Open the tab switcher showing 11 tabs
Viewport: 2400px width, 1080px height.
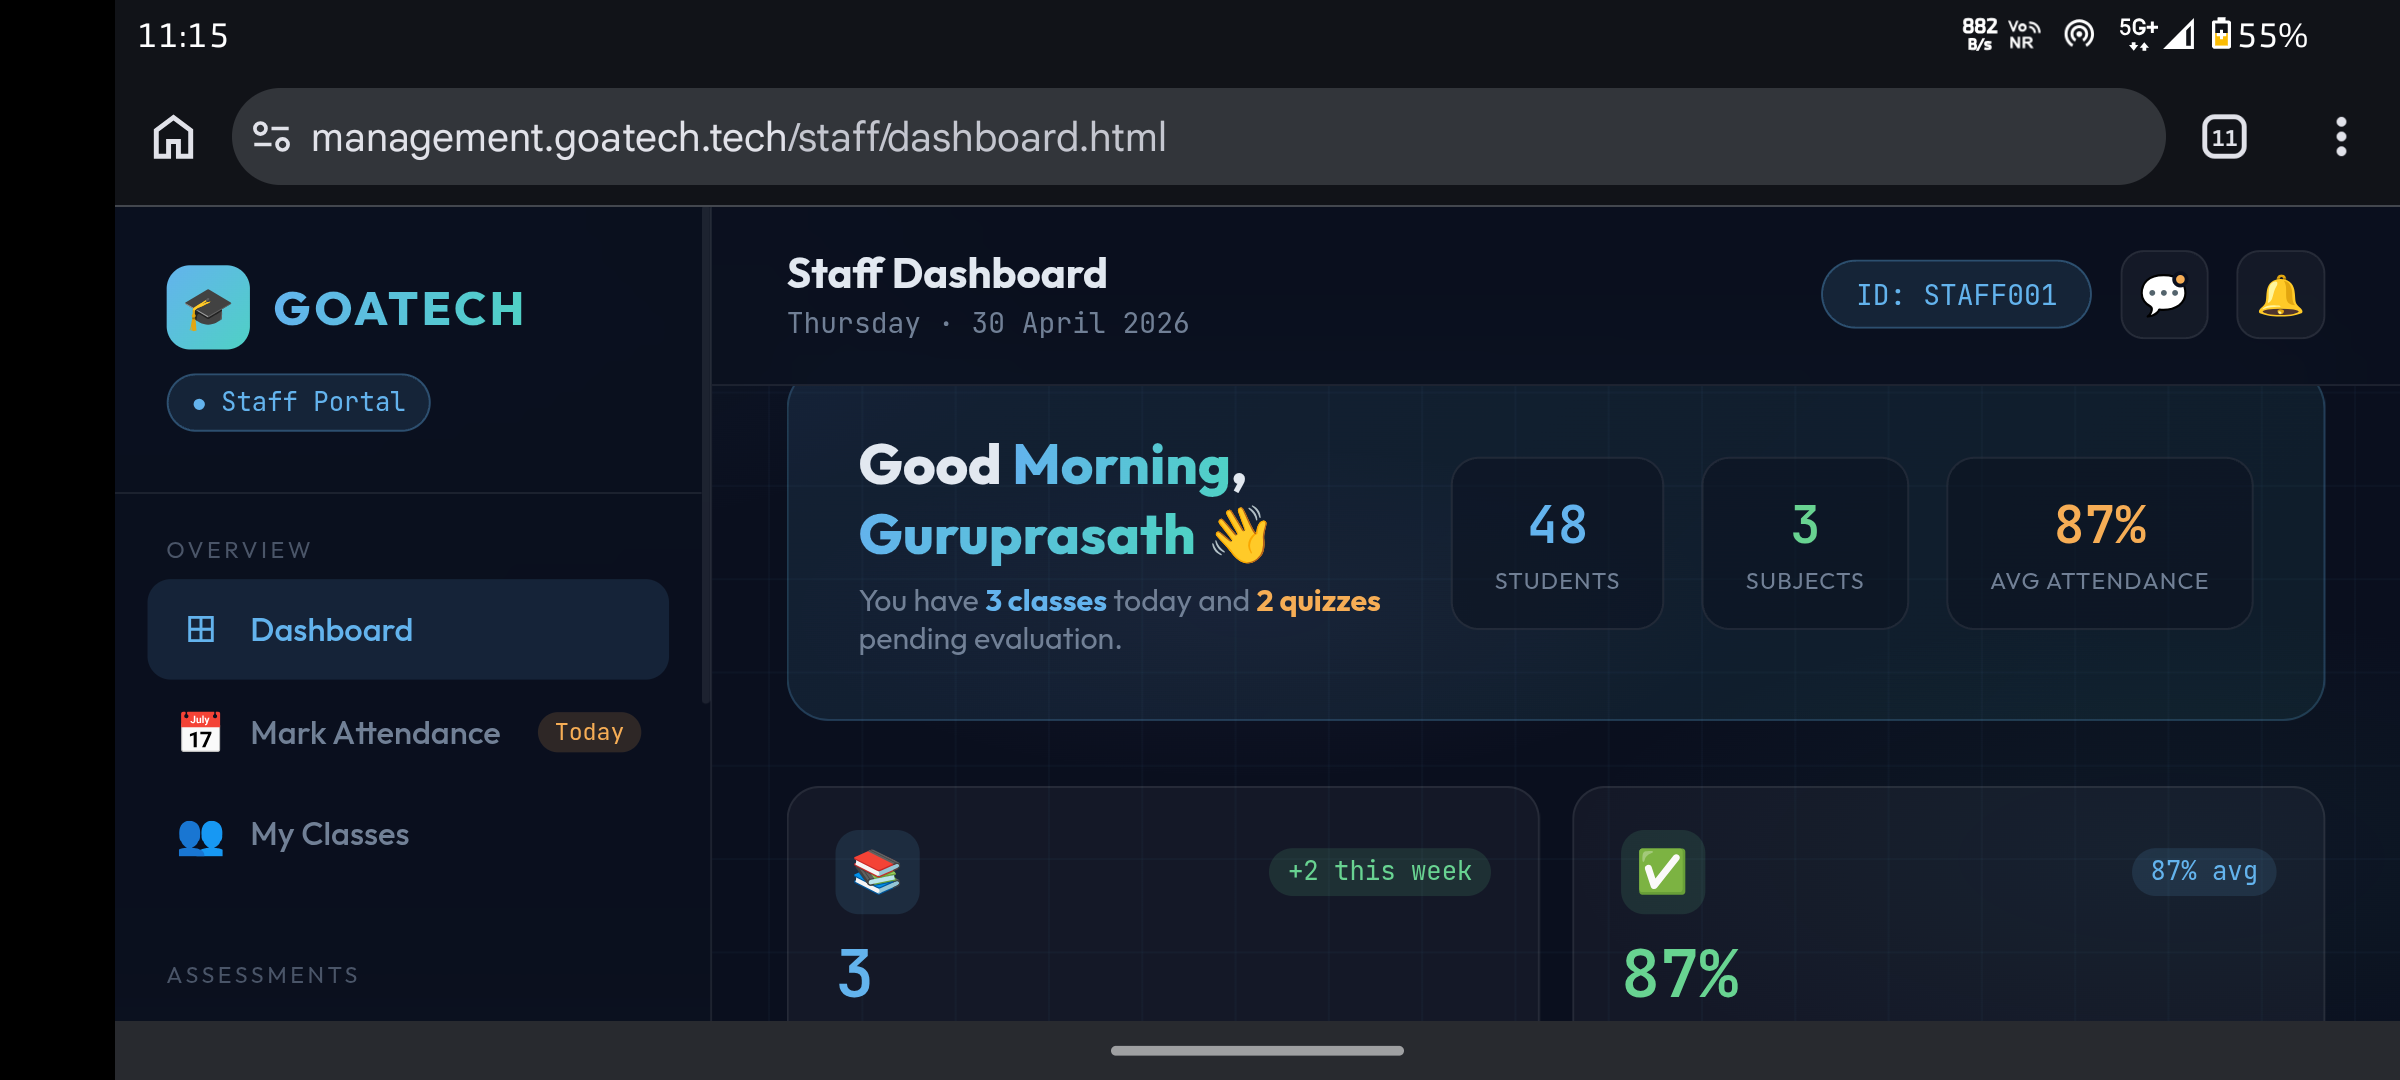coord(2224,137)
